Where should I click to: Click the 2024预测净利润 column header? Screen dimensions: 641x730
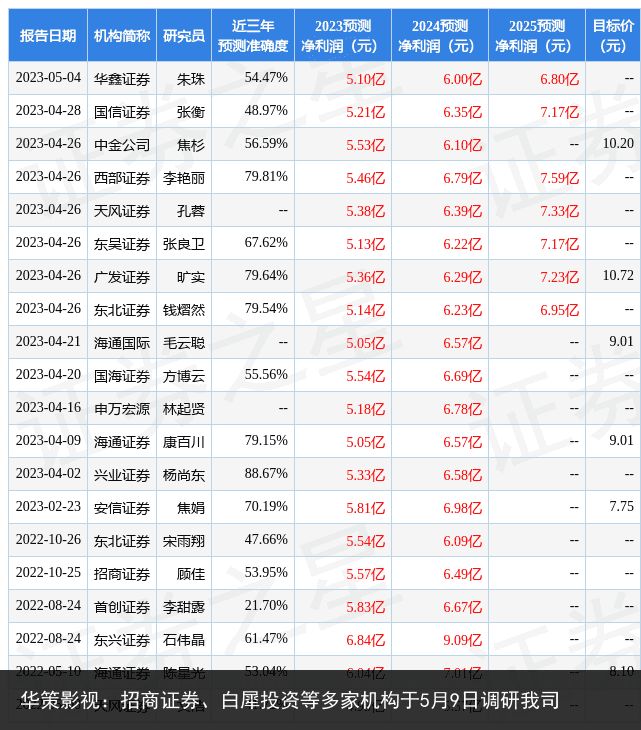pyautogui.click(x=440, y=35)
